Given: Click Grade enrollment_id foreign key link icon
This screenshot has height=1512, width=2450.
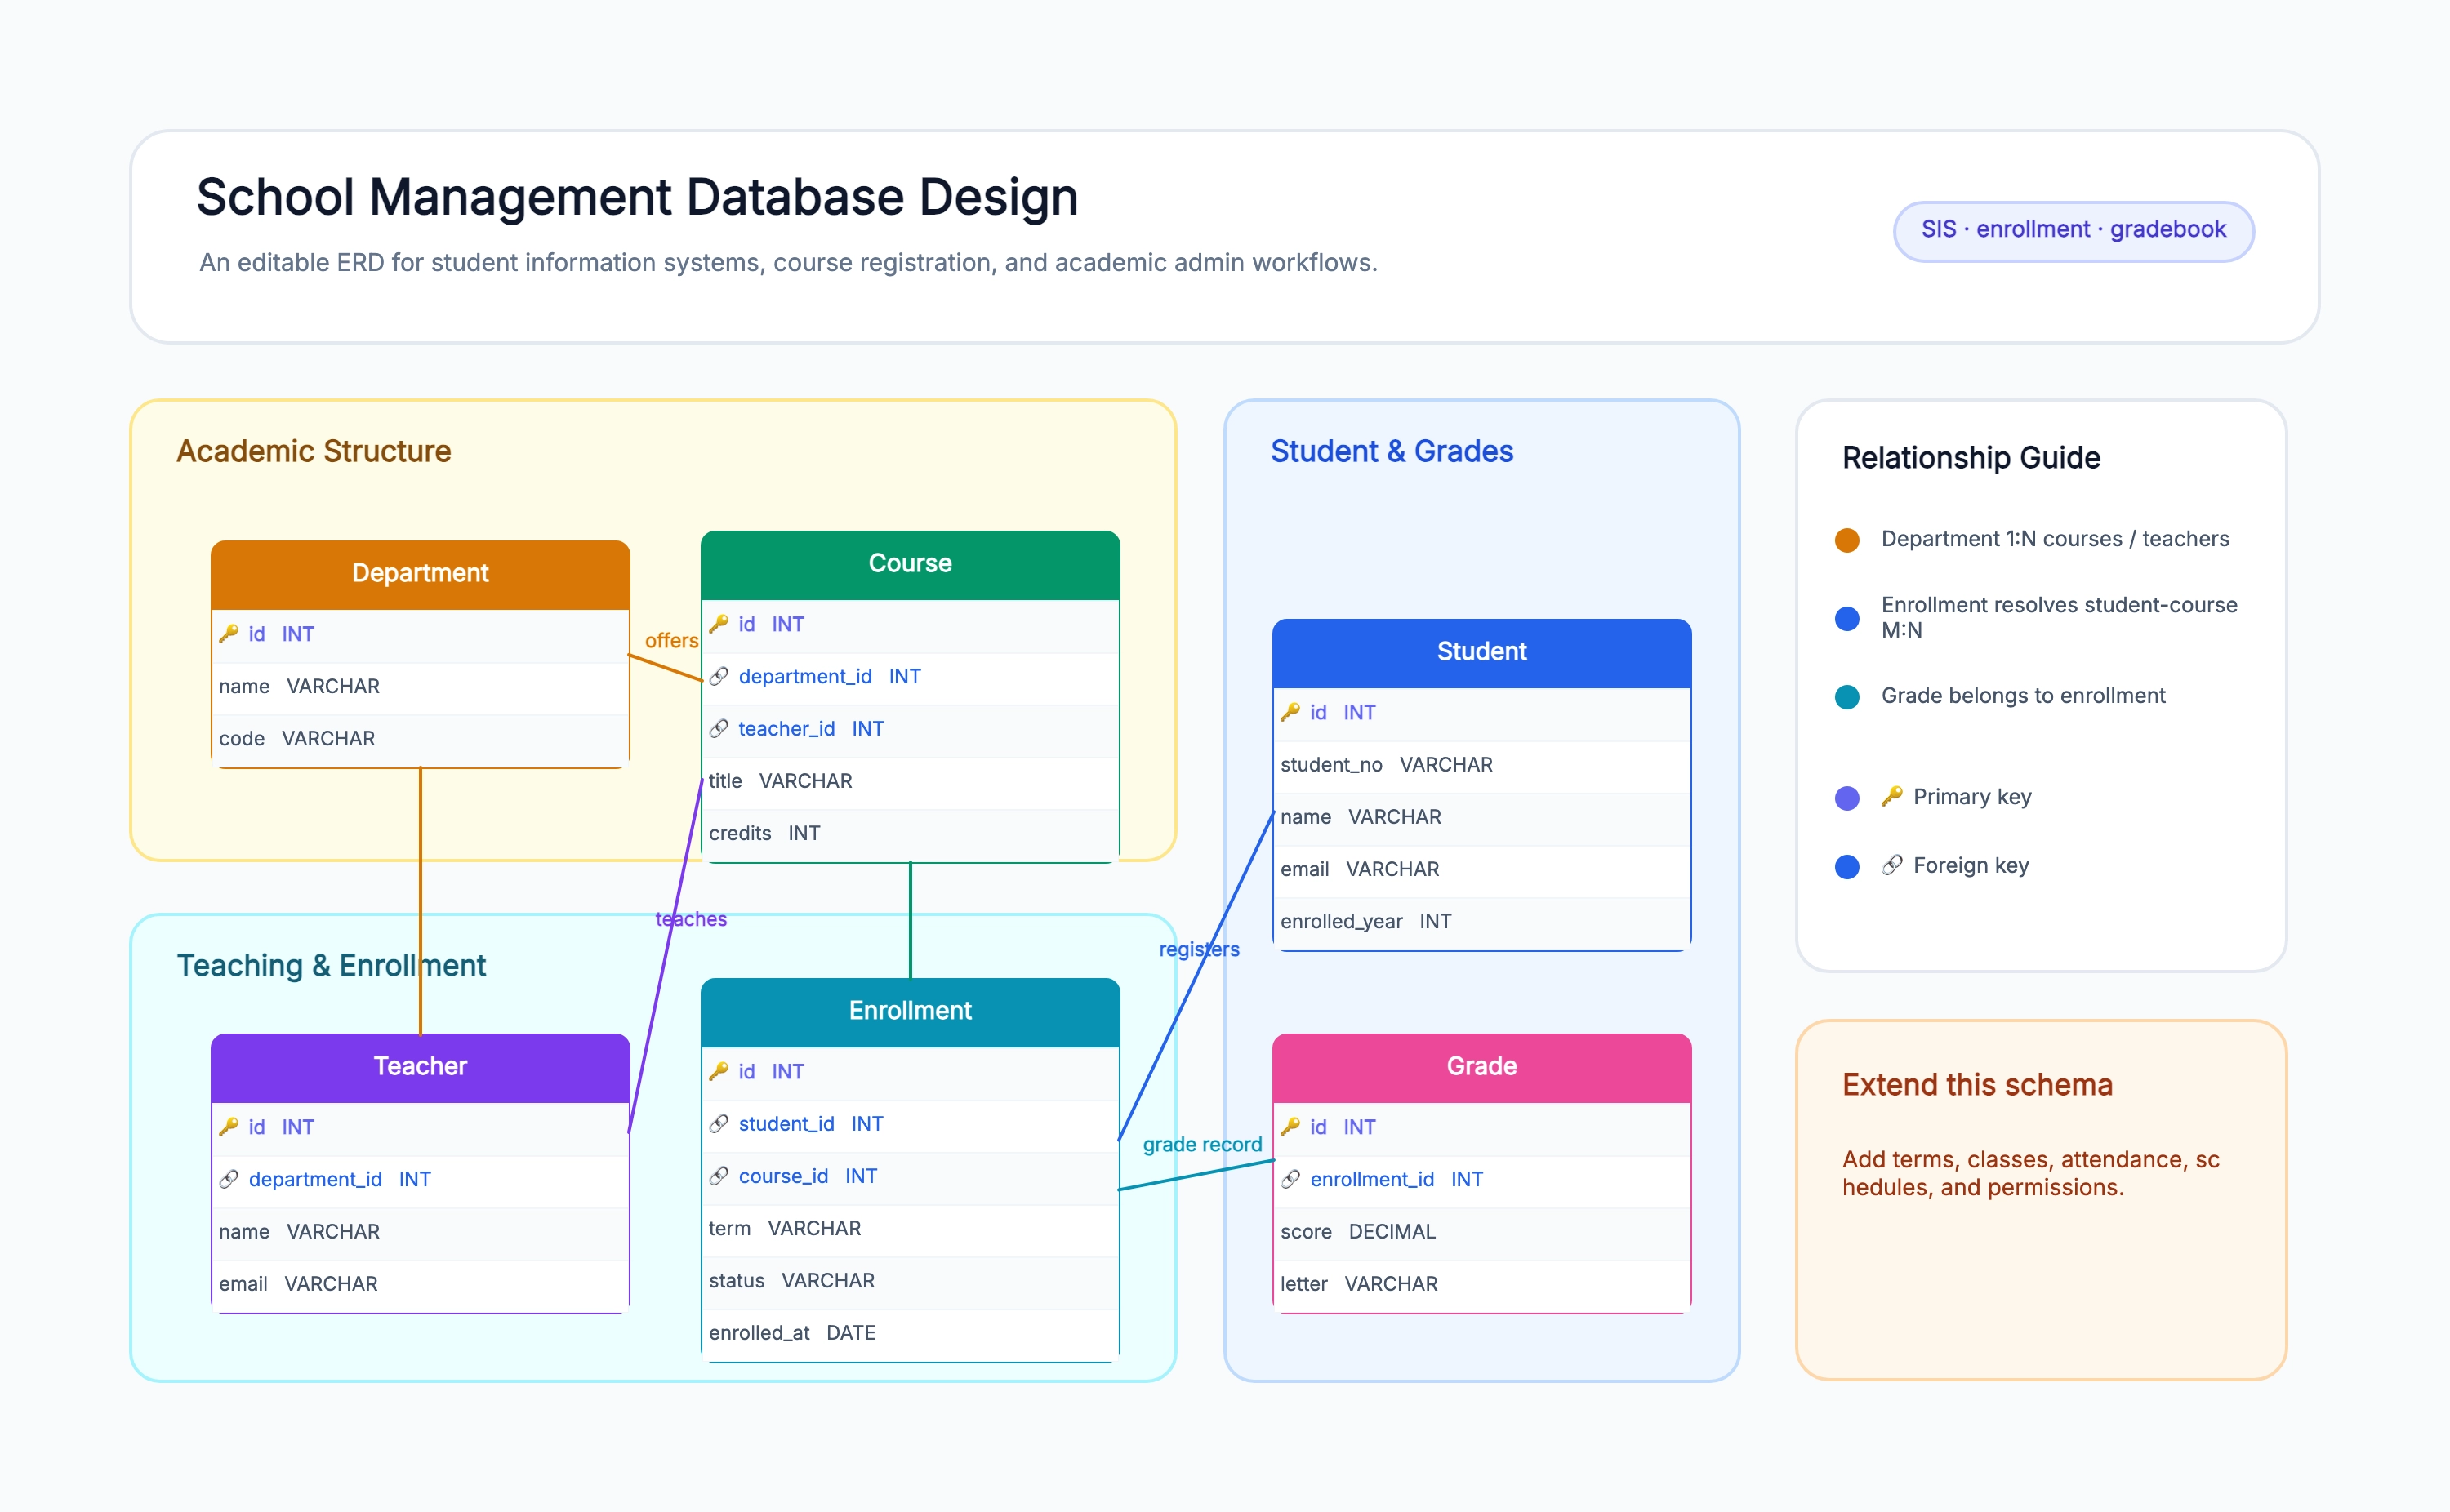Looking at the screenshot, I should (1291, 1179).
